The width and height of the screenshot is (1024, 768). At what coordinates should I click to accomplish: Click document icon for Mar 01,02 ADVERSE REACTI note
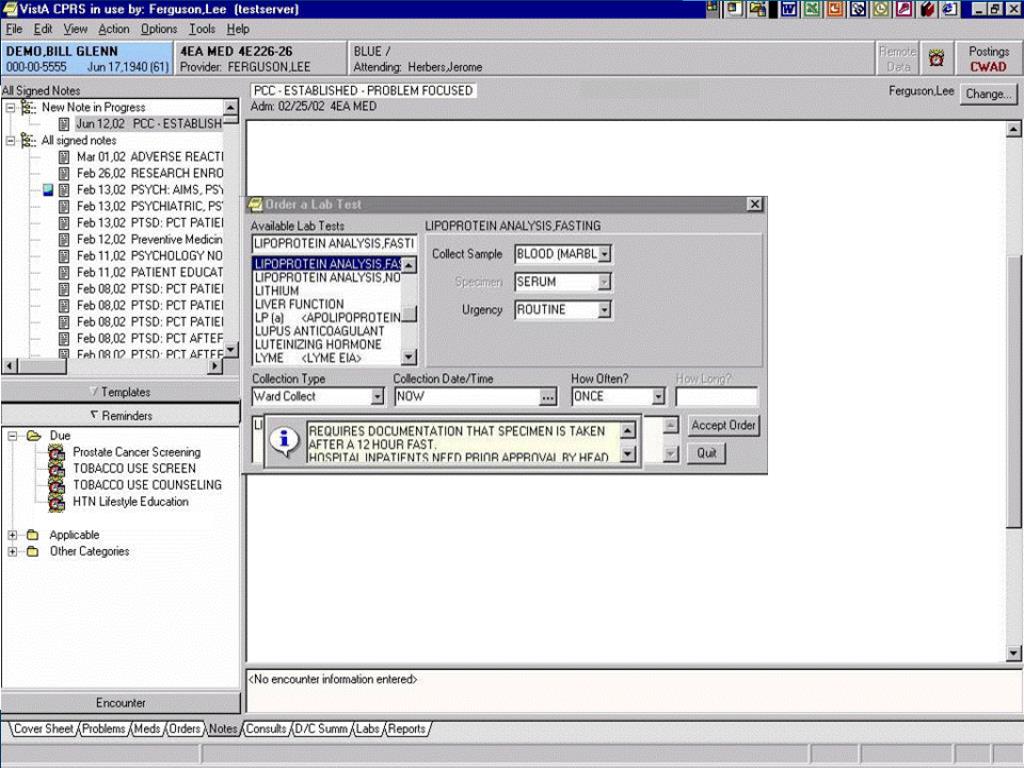pos(63,157)
